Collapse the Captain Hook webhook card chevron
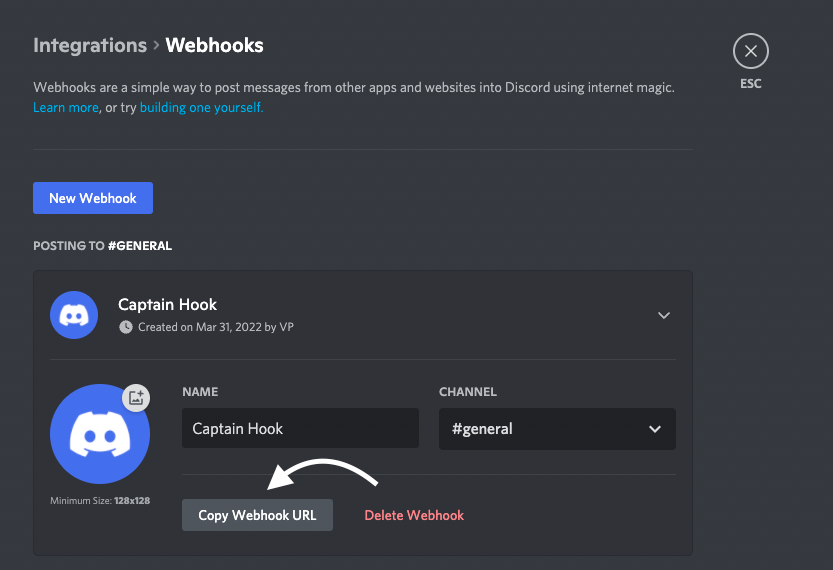Screen dimensions: 833x570 coord(664,316)
